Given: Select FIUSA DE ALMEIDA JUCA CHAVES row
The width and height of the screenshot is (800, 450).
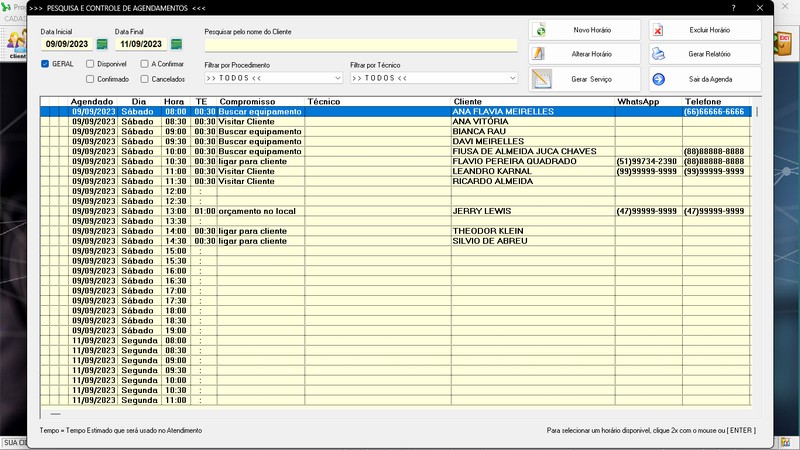Looking at the screenshot, I should point(395,151).
